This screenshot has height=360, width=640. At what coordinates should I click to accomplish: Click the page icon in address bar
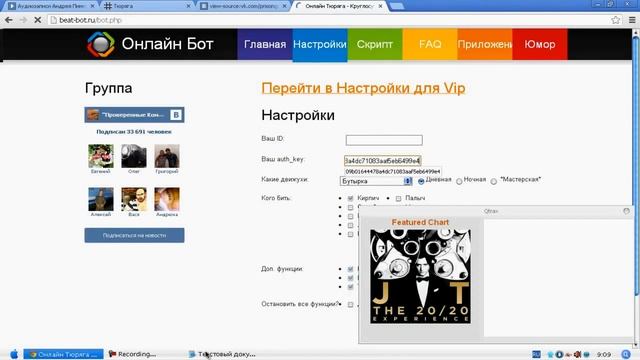point(53,20)
